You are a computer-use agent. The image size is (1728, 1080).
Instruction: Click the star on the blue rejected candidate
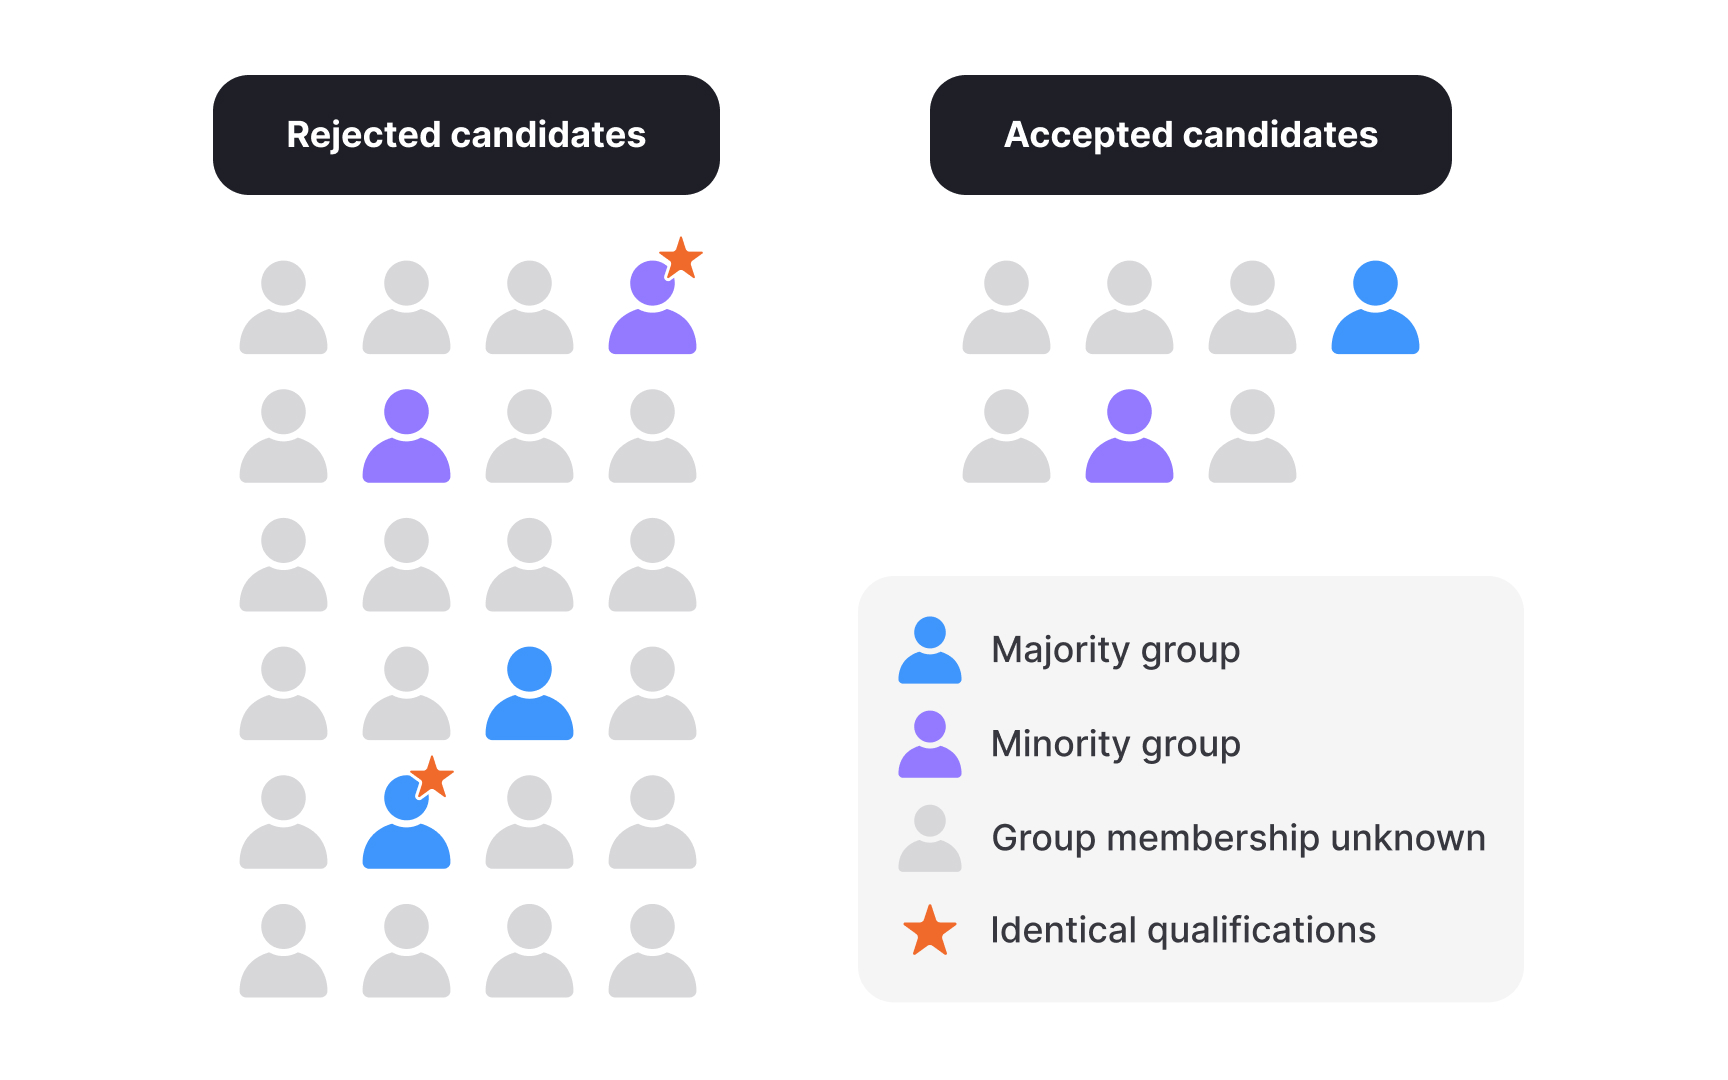tap(432, 777)
